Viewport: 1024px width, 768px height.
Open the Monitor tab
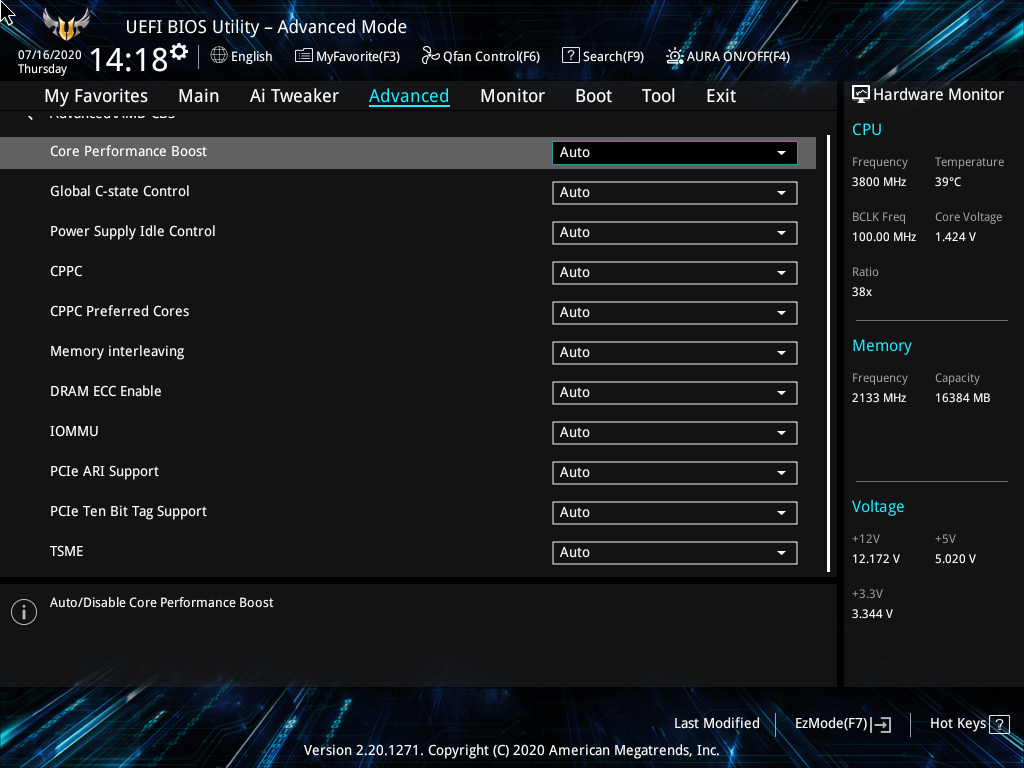(512, 96)
